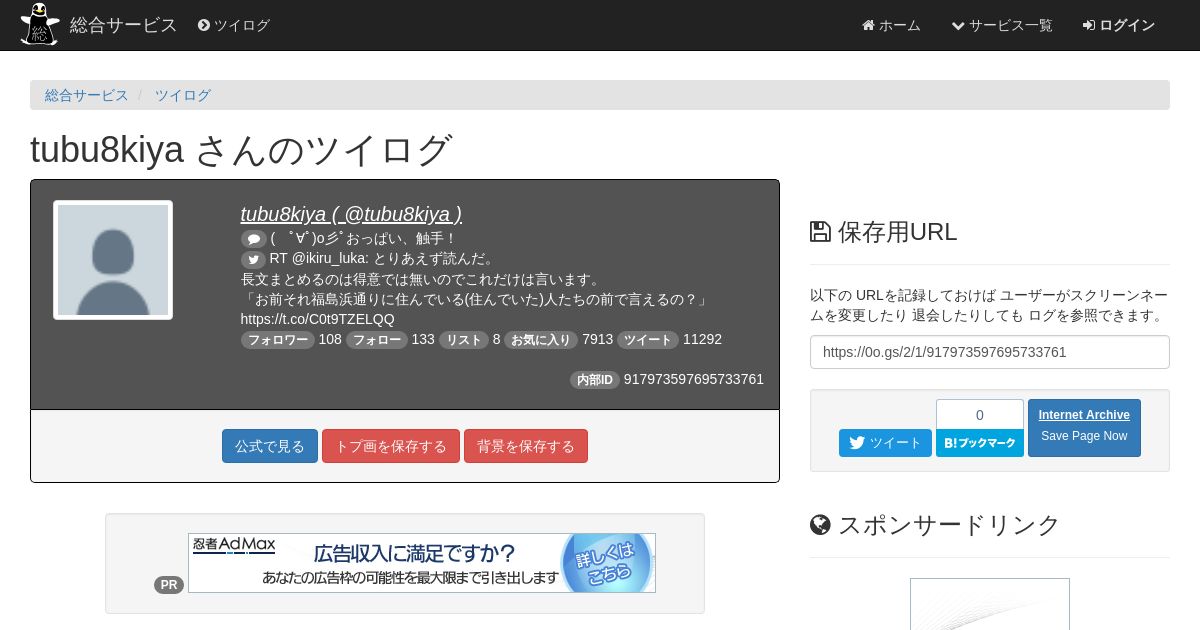Focus the 保存用URL text field
The width and height of the screenshot is (1200, 630).
point(990,352)
